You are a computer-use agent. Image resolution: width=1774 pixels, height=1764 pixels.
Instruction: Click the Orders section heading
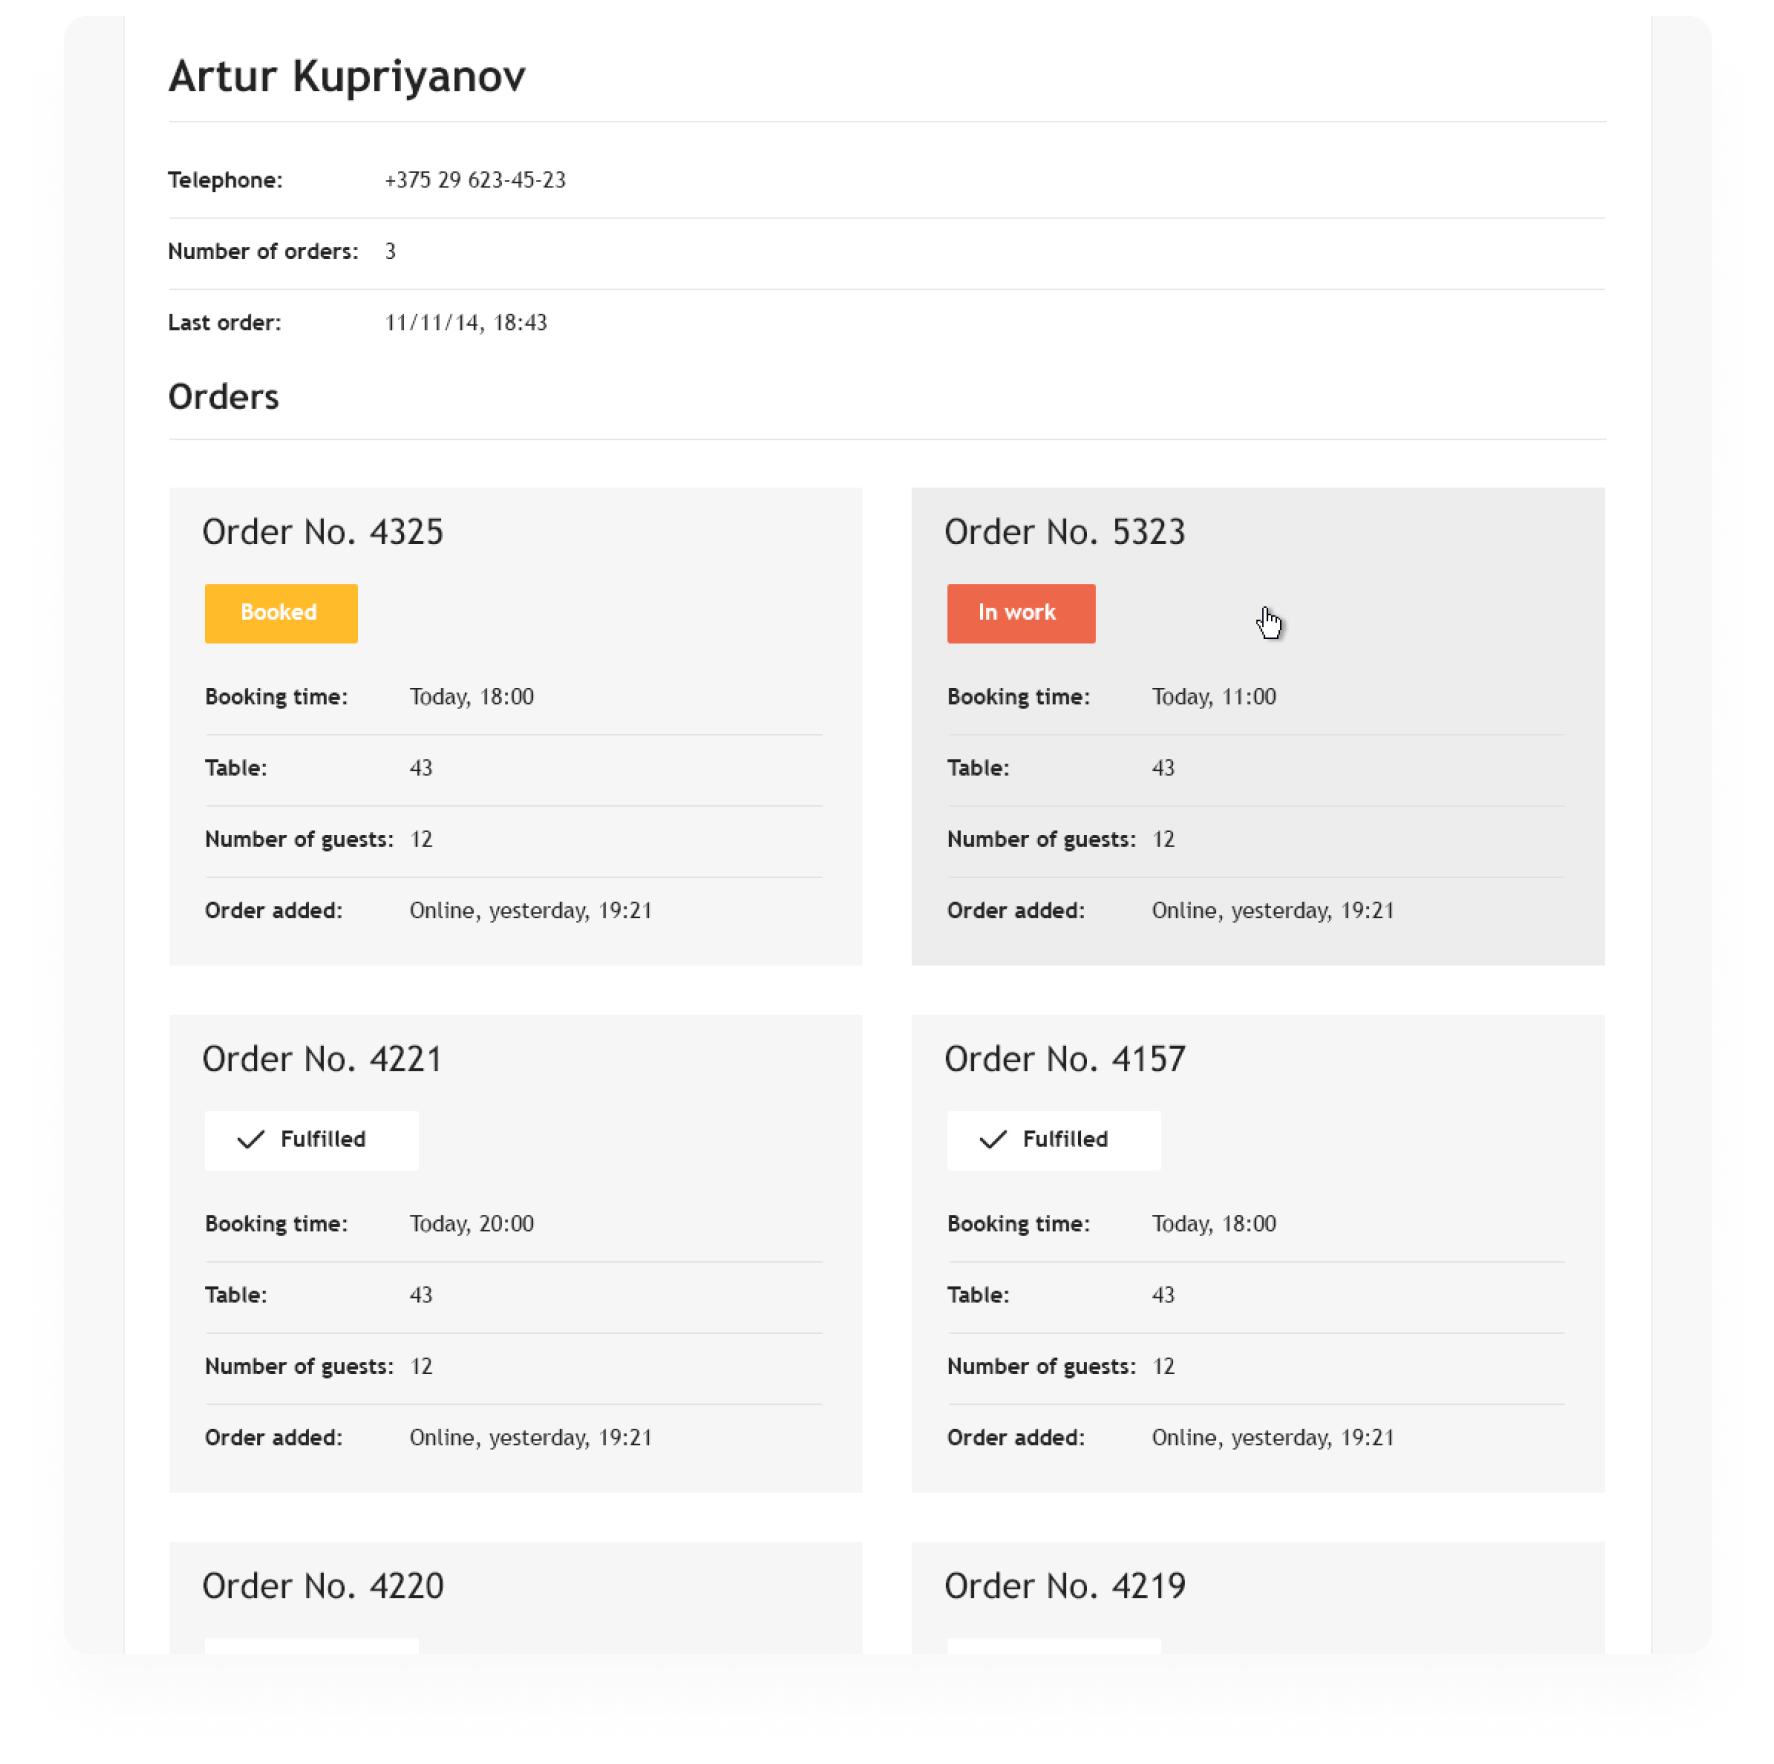pyautogui.click(x=223, y=397)
